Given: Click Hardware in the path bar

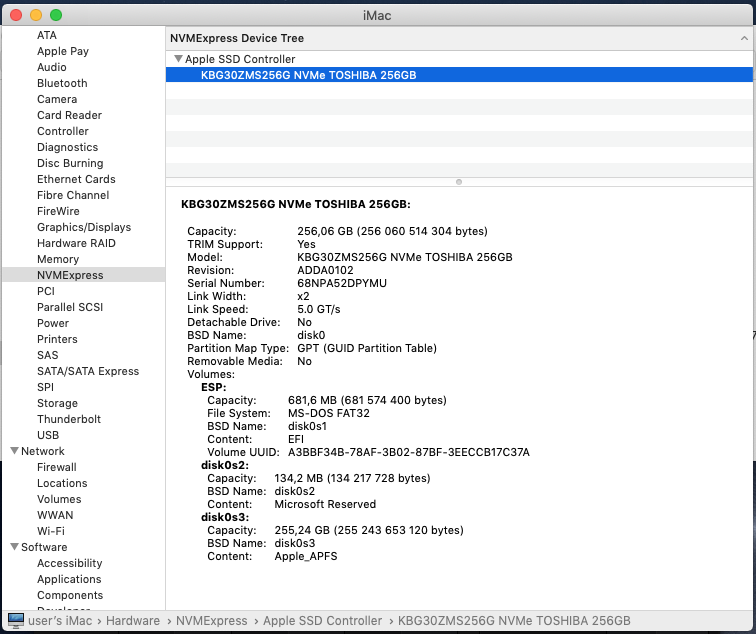Looking at the screenshot, I should [x=133, y=621].
